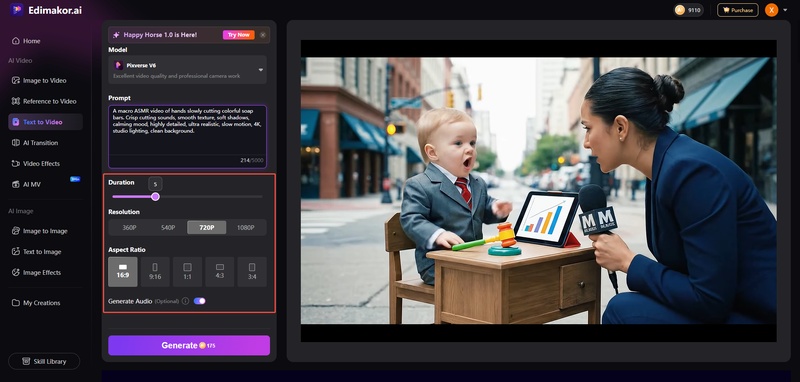Click the Edimakor.ai logo icon

click(x=17, y=10)
